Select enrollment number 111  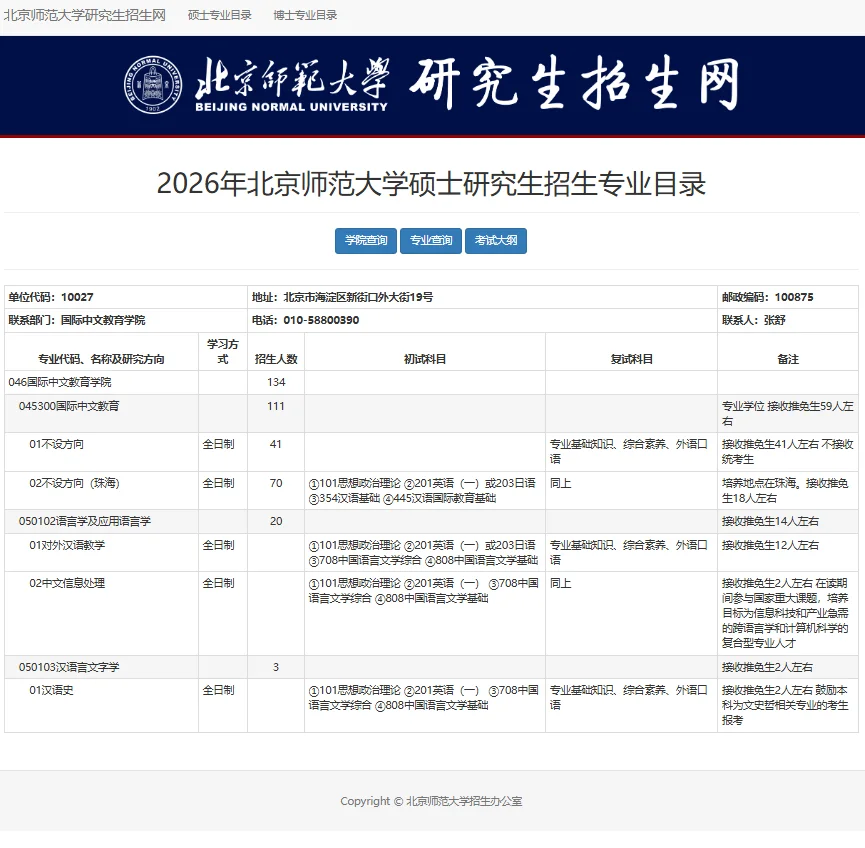(276, 406)
